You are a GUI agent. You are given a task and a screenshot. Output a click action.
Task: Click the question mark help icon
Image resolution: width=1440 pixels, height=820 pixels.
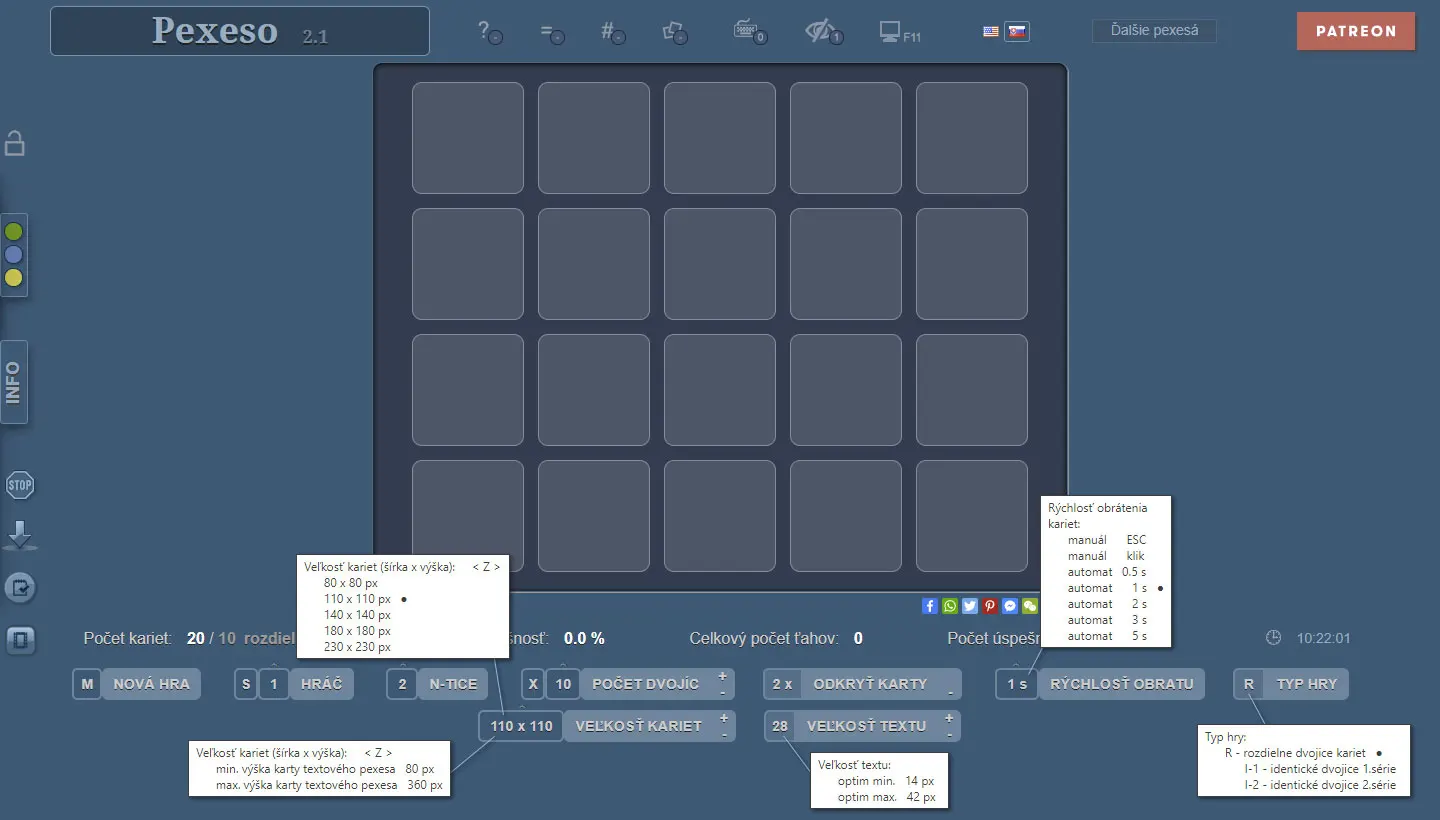coord(488,31)
